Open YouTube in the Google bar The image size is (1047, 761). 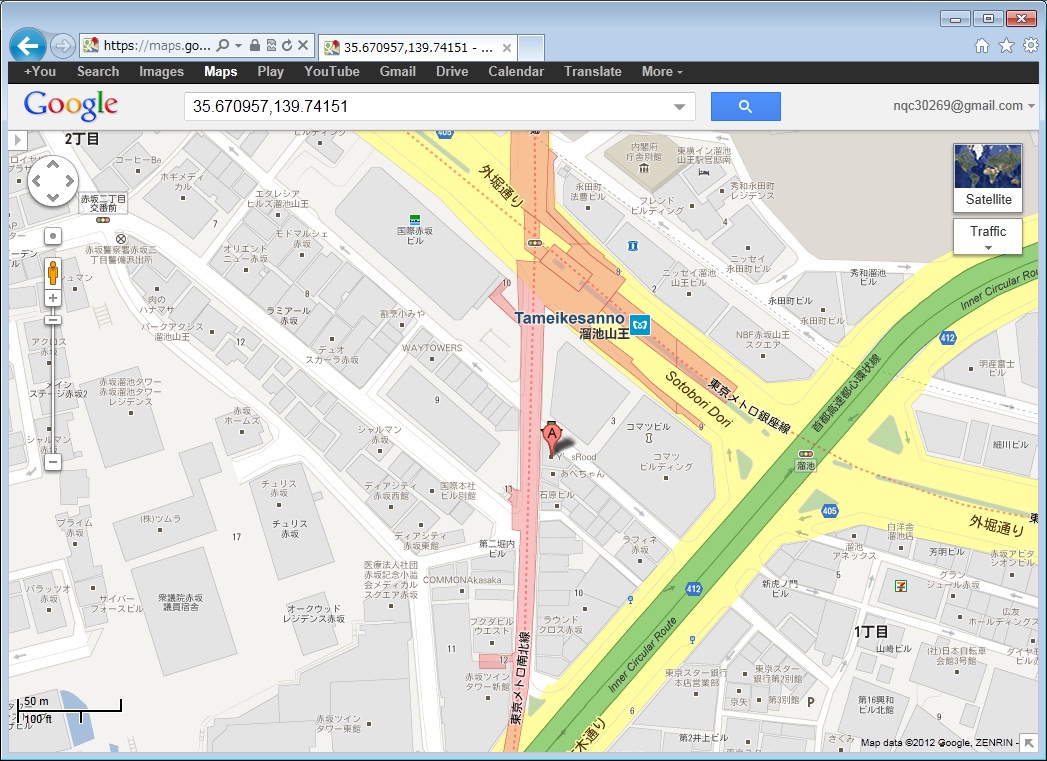pos(332,71)
